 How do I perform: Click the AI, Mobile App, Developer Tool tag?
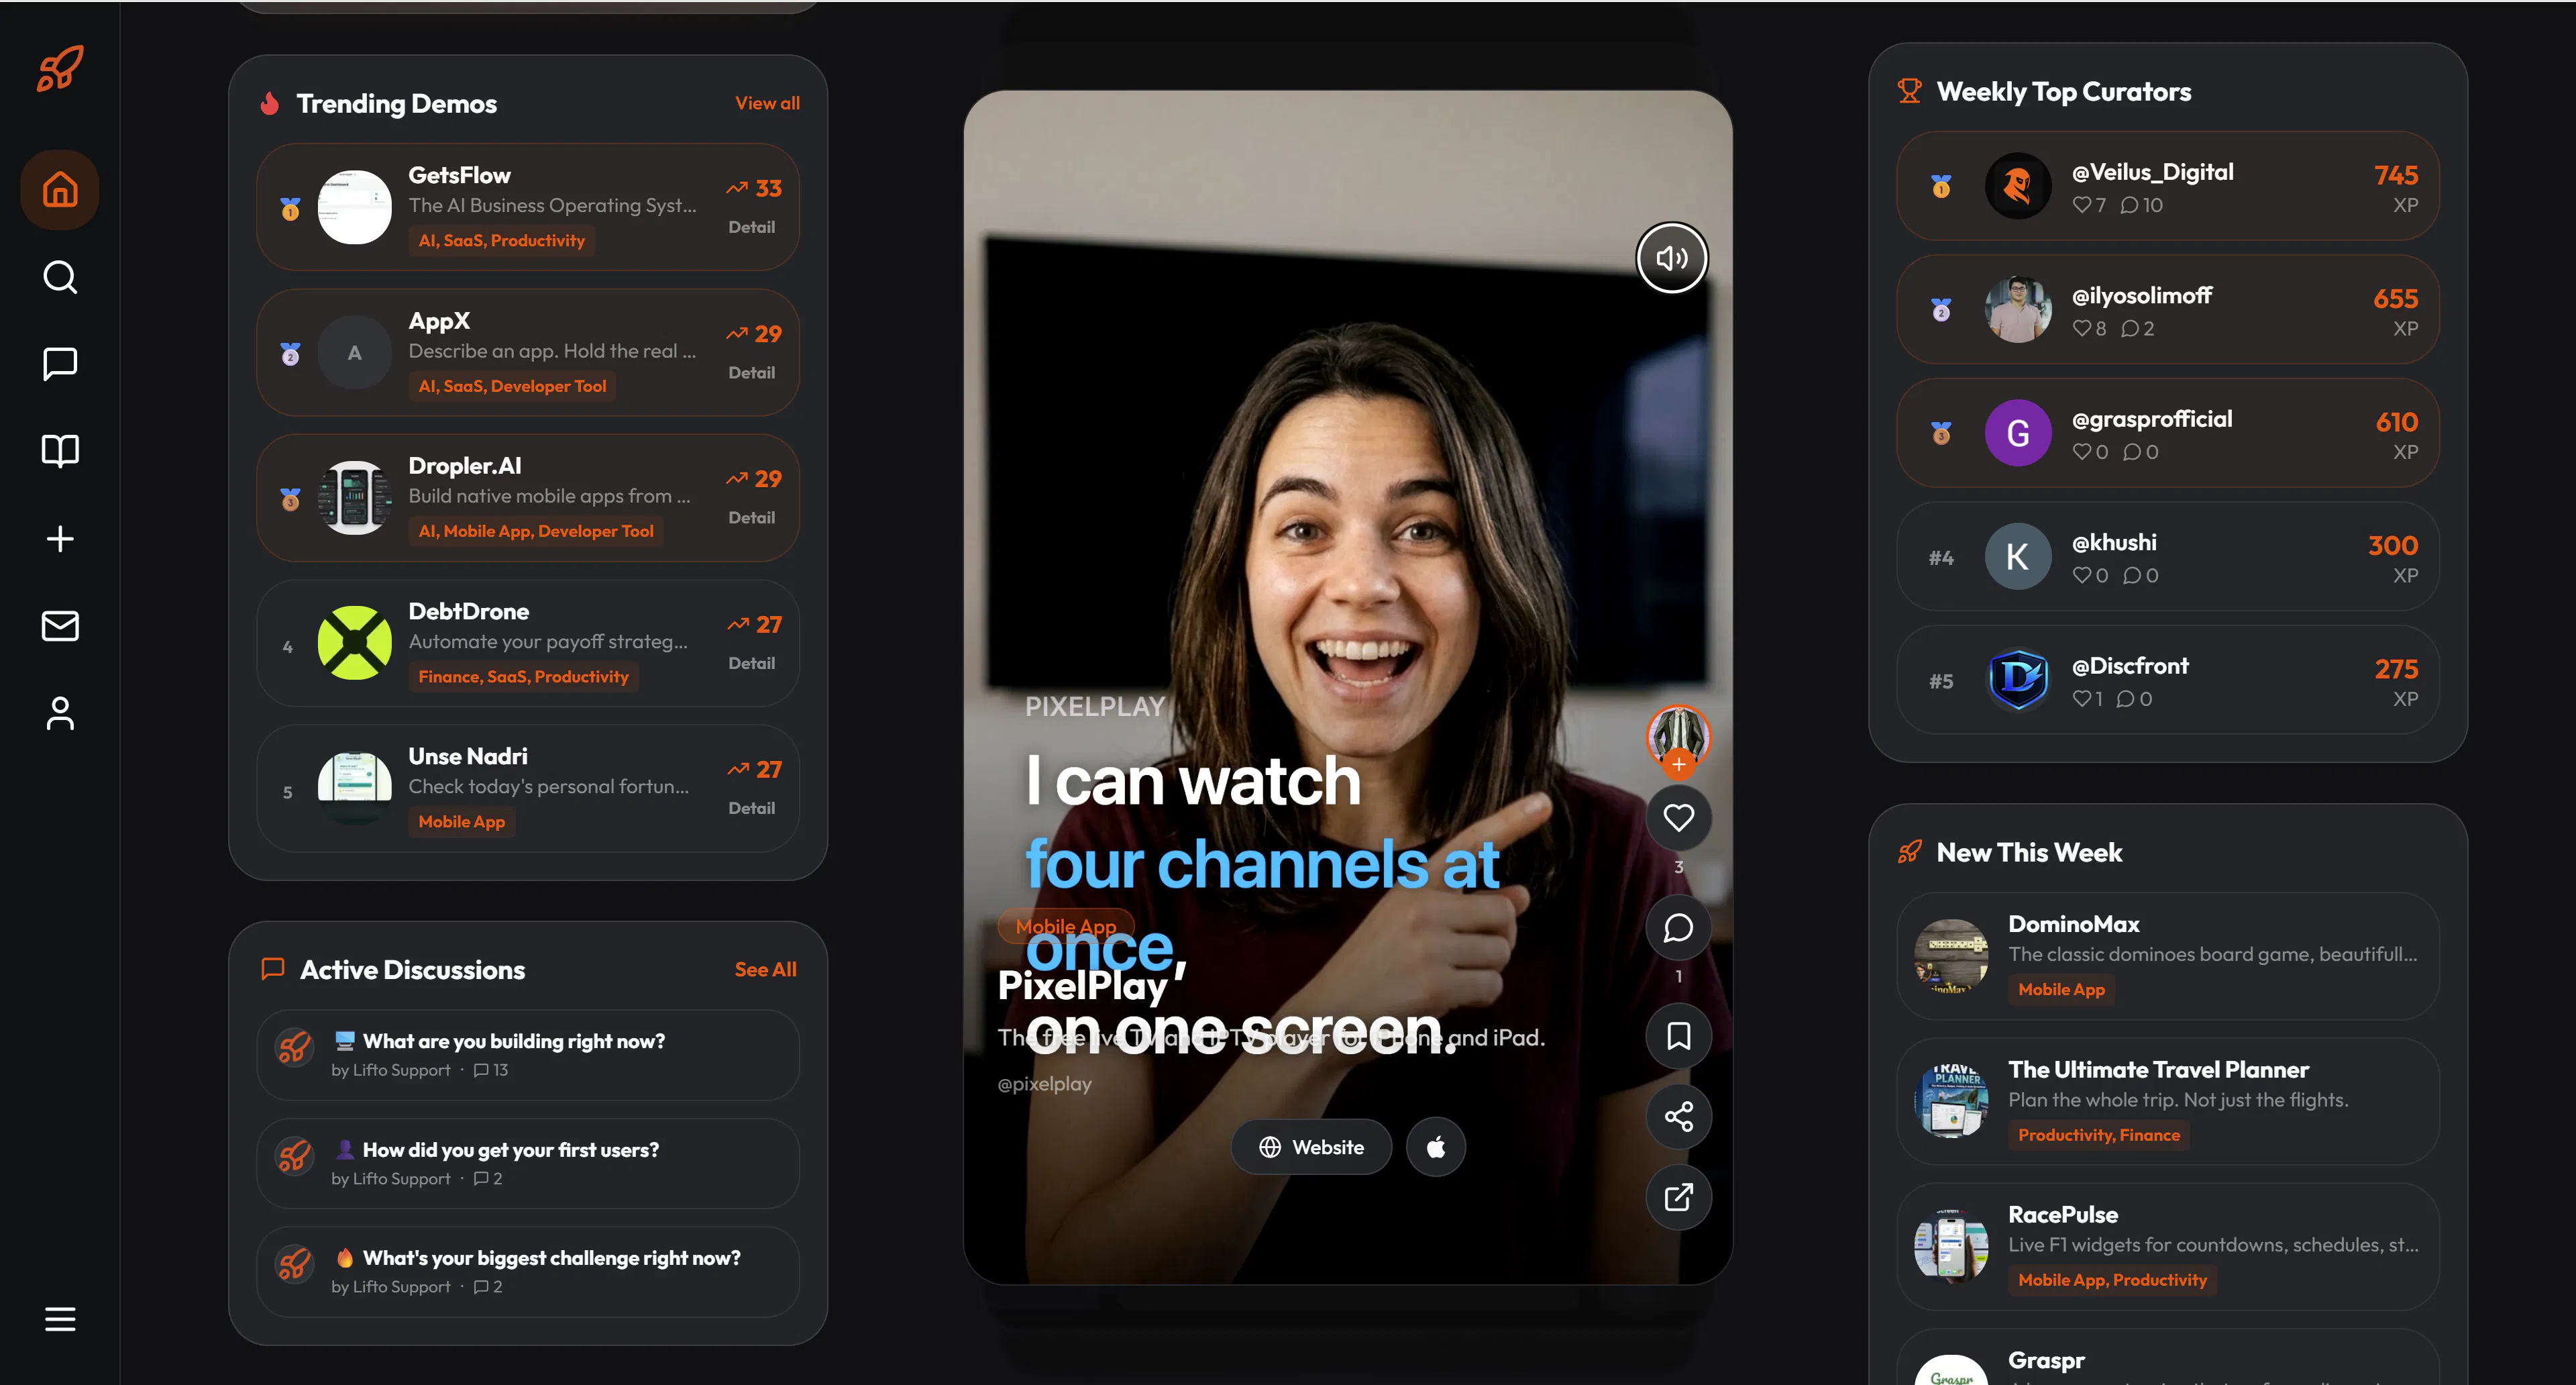(x=536, y=531)
